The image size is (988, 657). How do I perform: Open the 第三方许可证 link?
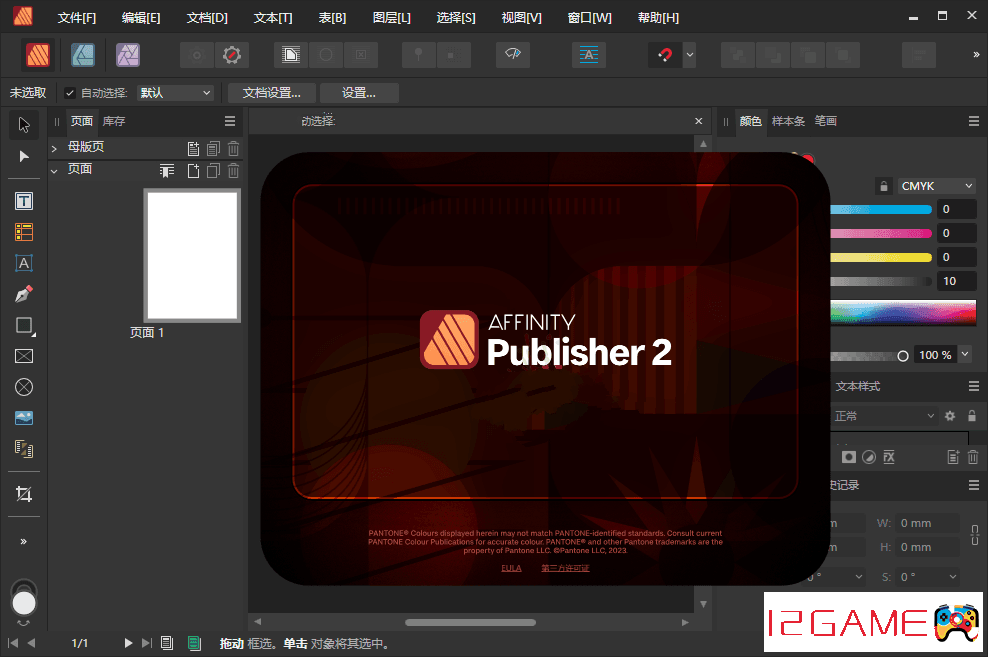click(565, 568)
